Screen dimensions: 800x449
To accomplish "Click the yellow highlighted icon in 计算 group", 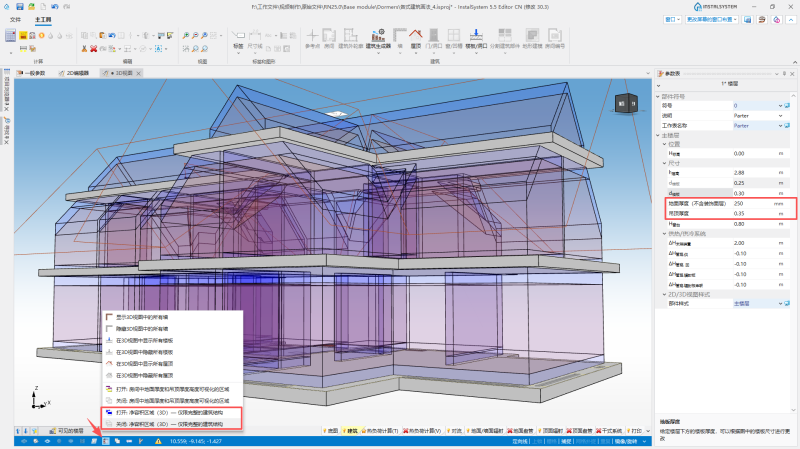I will [x=23, y=35].
